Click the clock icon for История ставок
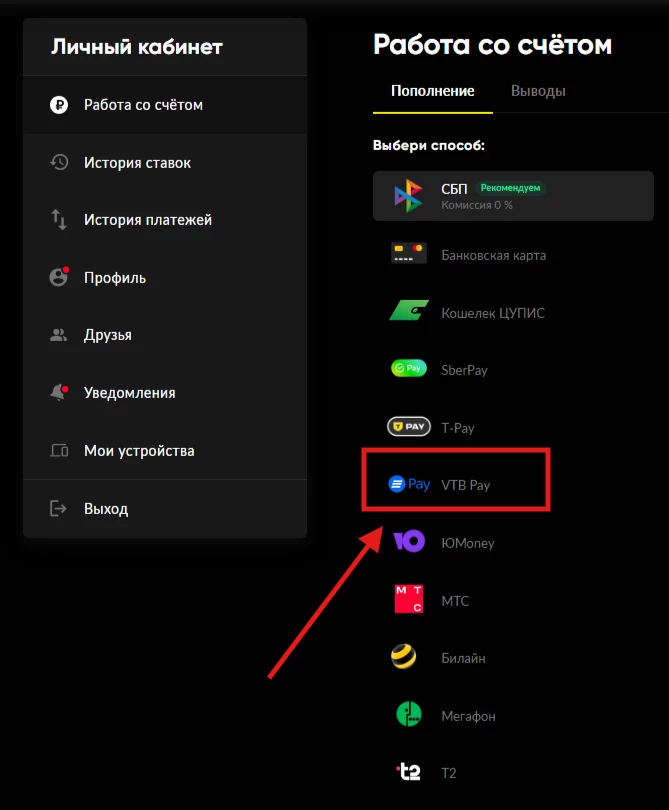Image resolution: width=669 pixels, height=810 pixels. coord(59,162)
